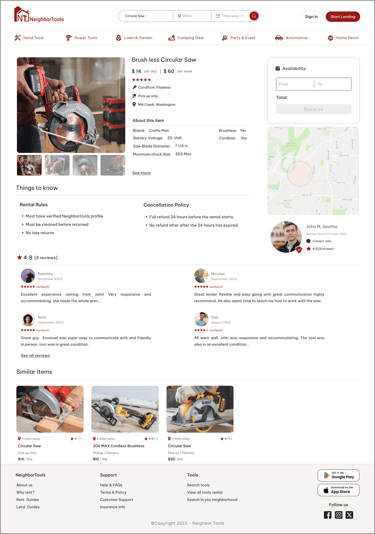
Task: Open the 20V MAX Cordless Brushless item
Action: 119,446
